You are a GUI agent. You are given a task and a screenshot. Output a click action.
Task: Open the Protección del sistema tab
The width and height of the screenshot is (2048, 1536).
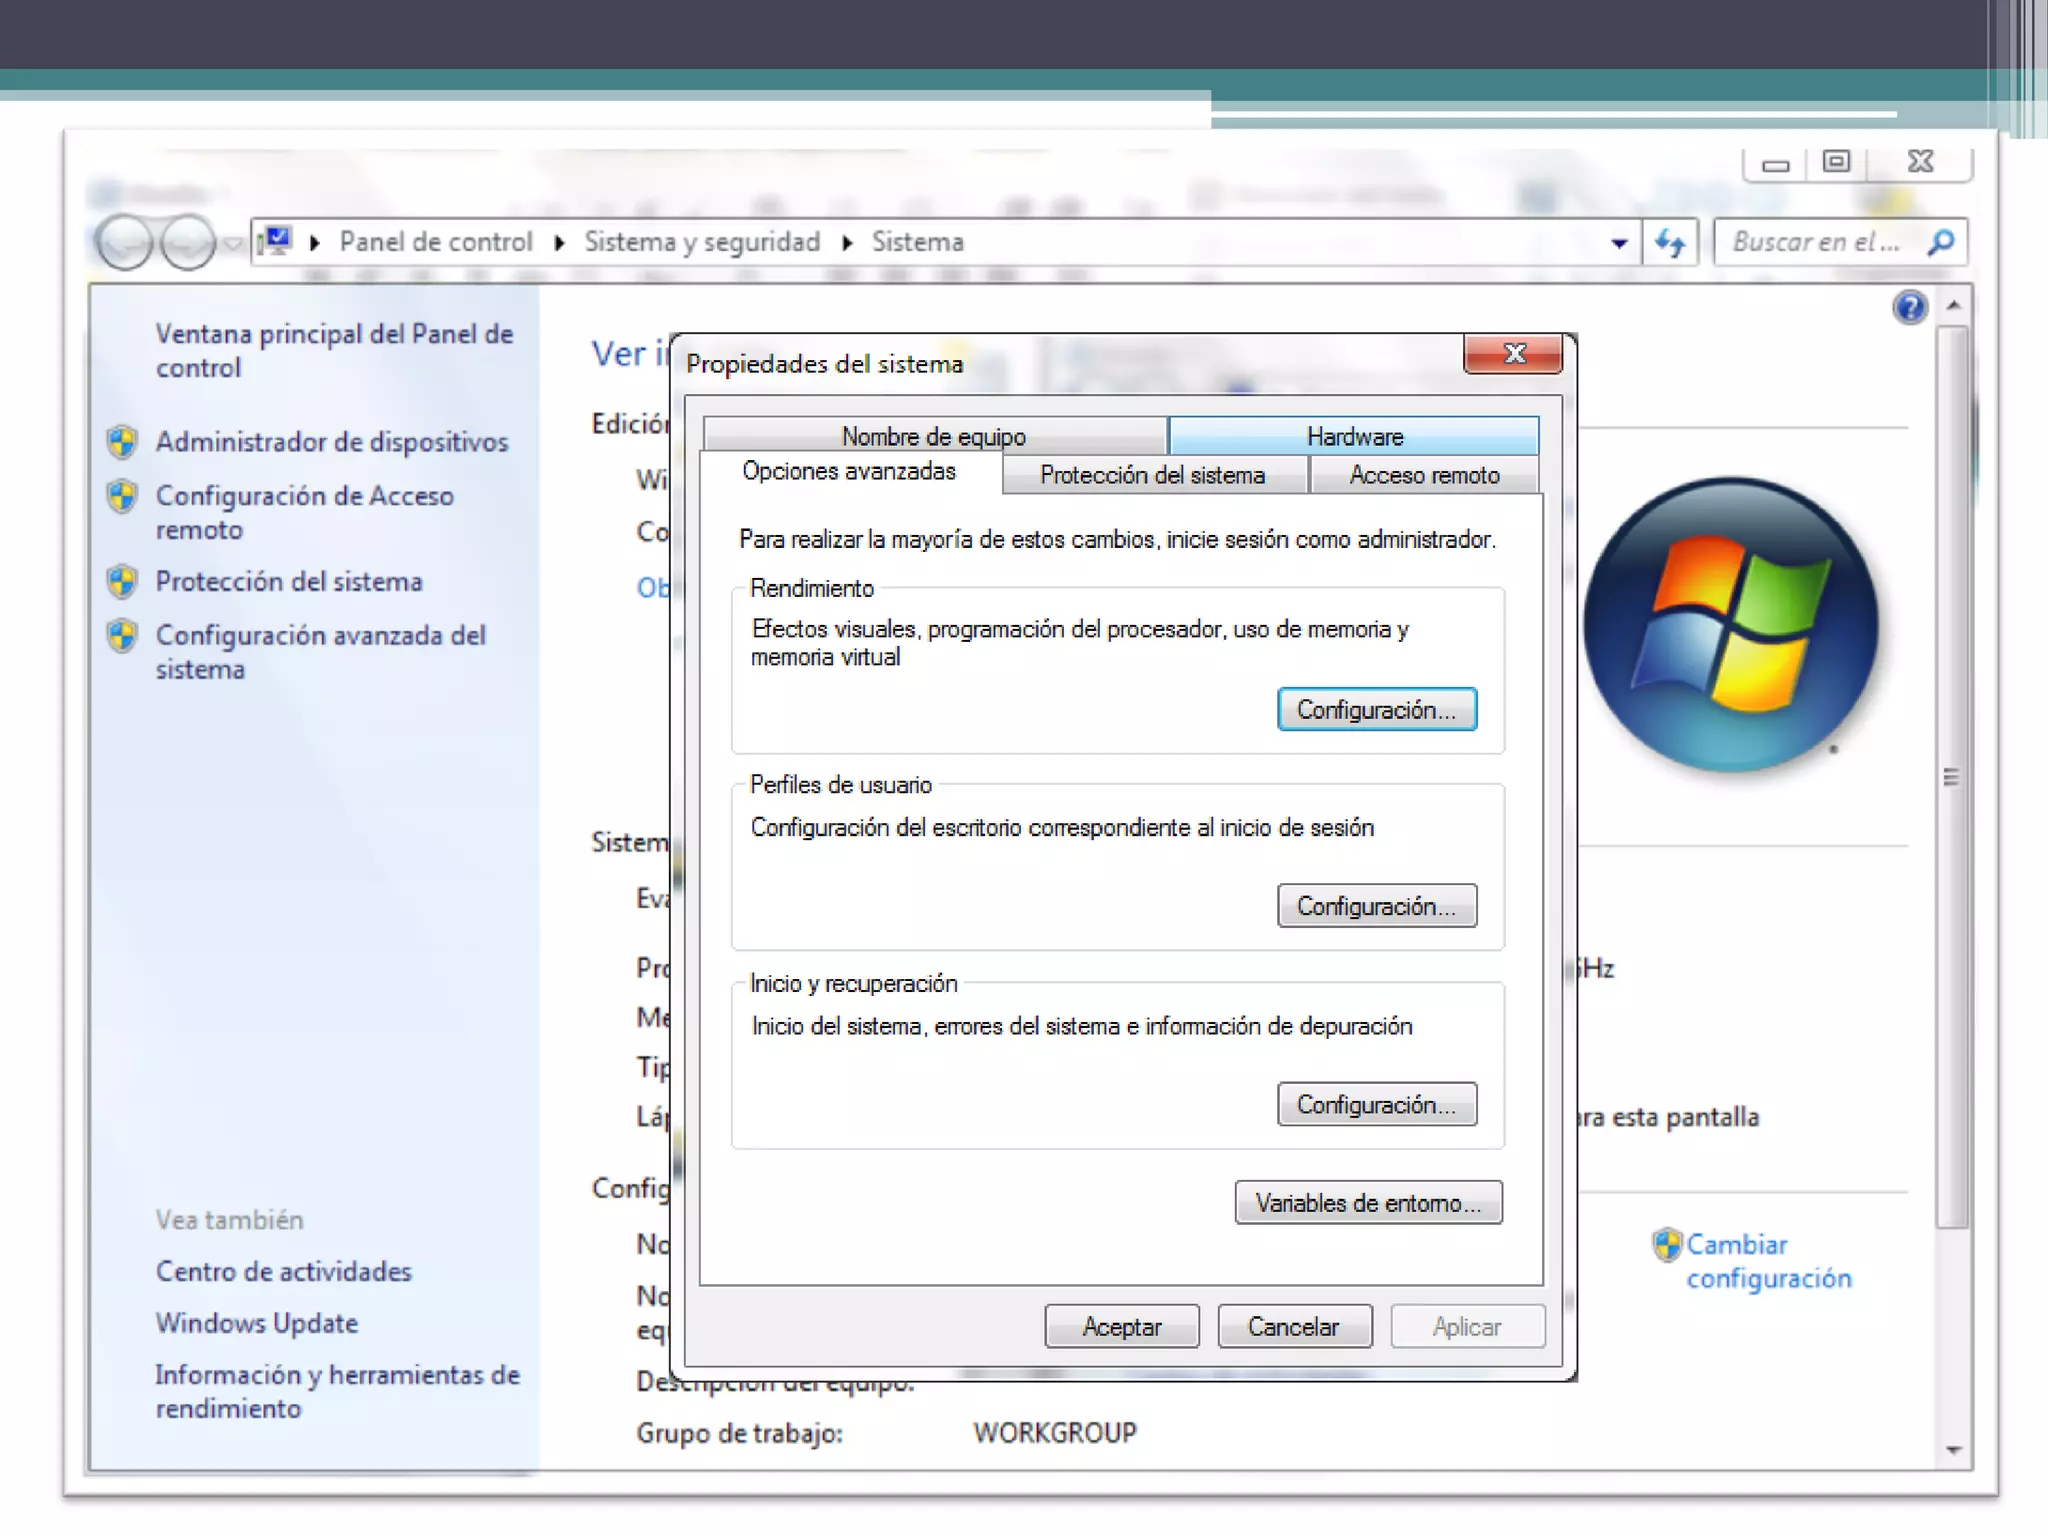(x=1152, y=475)
